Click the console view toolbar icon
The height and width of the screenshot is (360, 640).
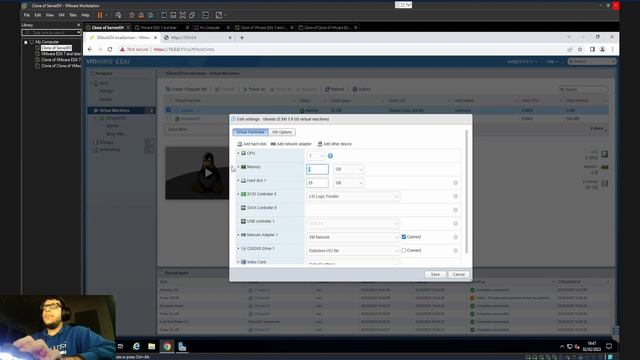pos(205,15)
